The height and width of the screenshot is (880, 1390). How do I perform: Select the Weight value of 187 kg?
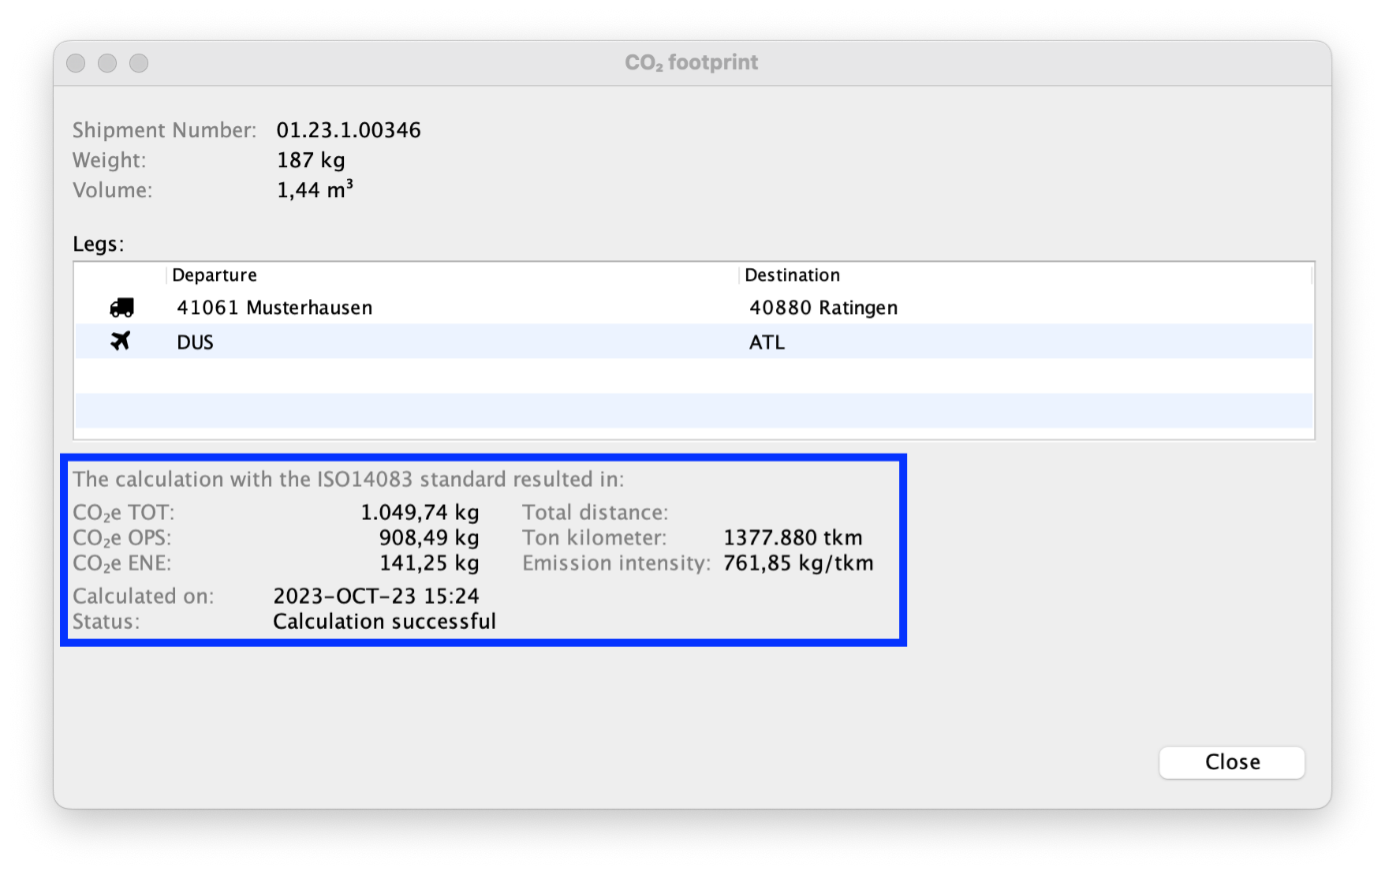coord(311,160)
